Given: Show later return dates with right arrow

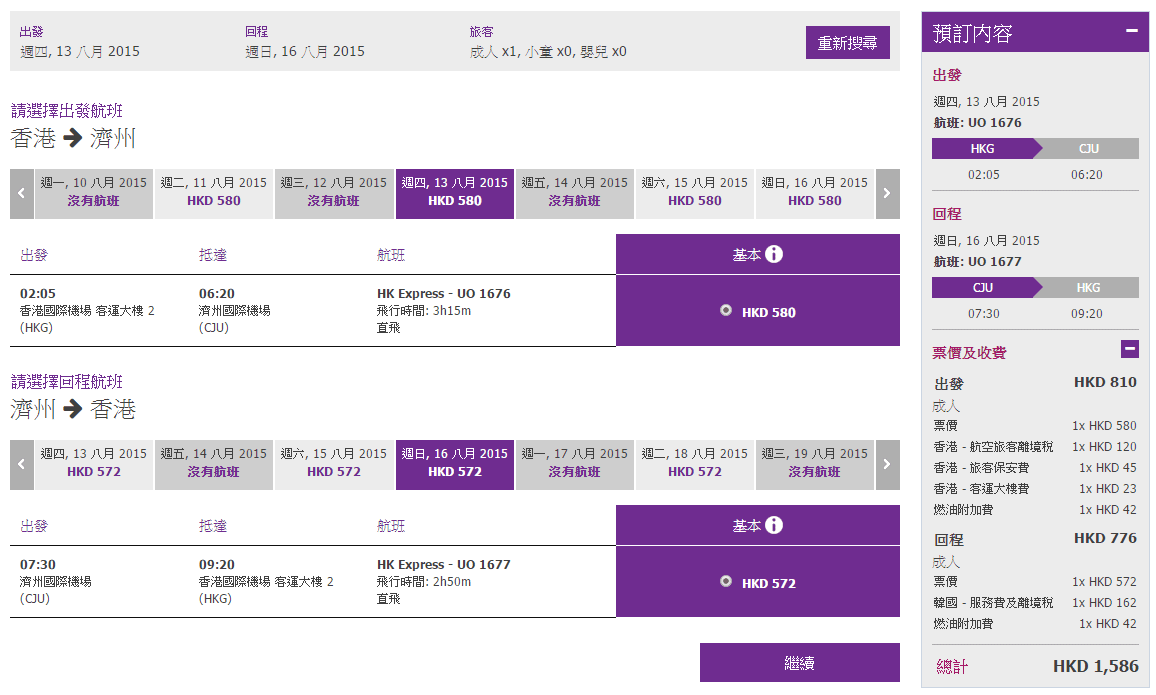Looking at the screenshot, I should point(887,465).
